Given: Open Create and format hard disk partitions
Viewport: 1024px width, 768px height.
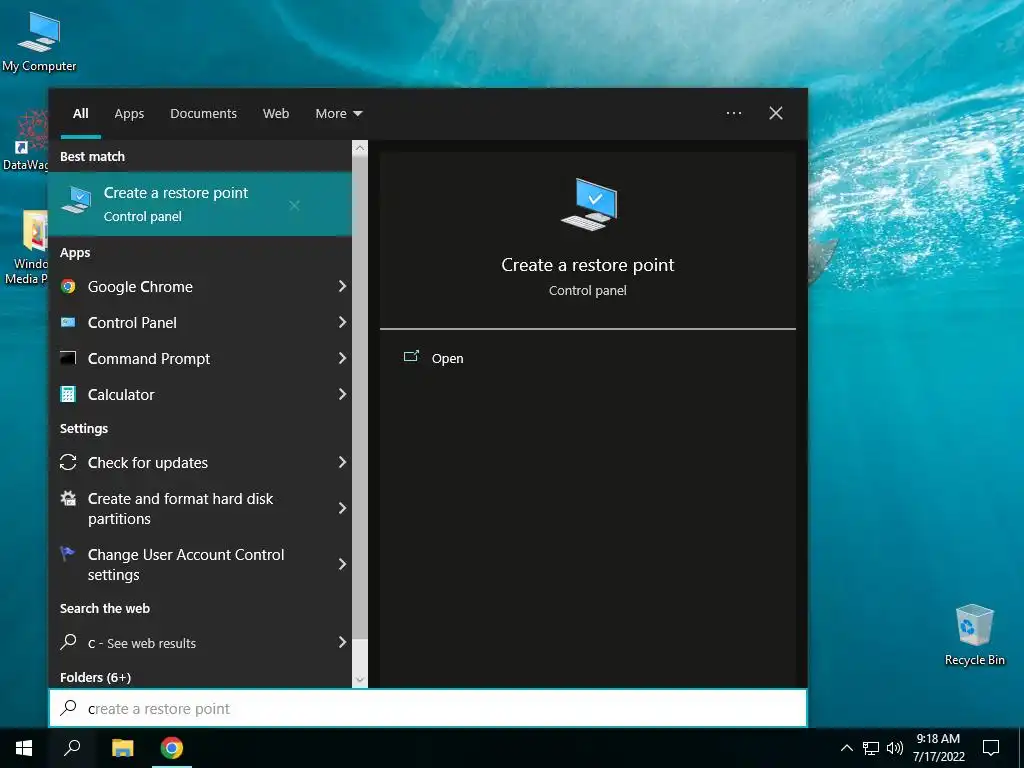Looking at the screenshot, I should (200, 508).
